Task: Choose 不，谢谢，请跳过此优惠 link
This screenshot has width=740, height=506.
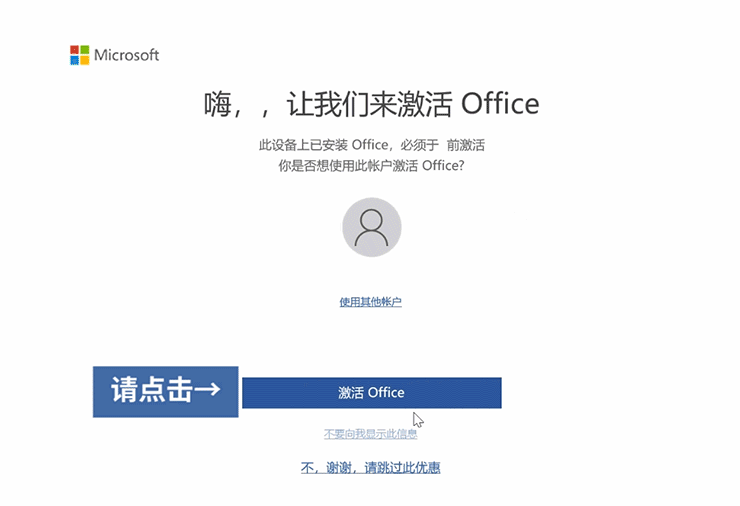Action: [370, 468]
